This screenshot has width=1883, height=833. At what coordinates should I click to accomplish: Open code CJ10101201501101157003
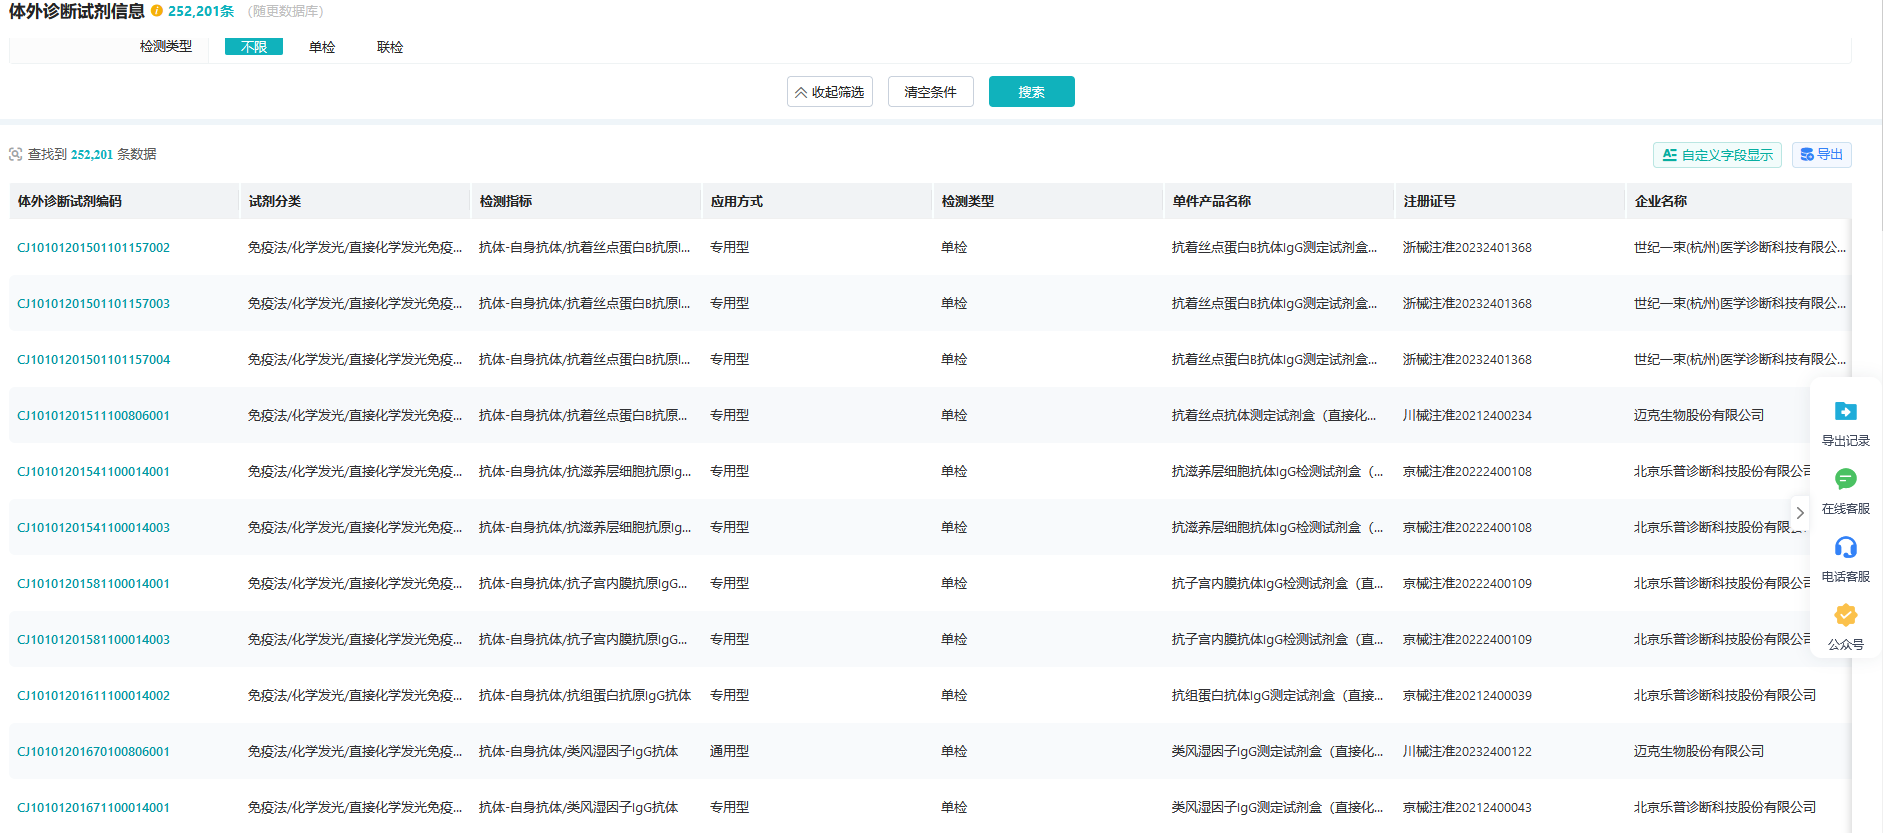pos(94,303)
